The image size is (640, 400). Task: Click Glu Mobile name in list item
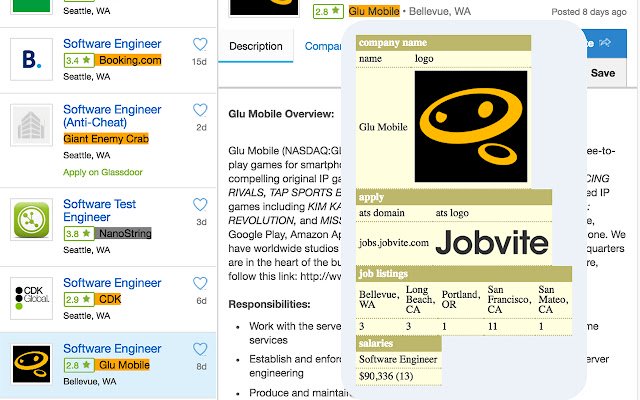tap(123, 365)
